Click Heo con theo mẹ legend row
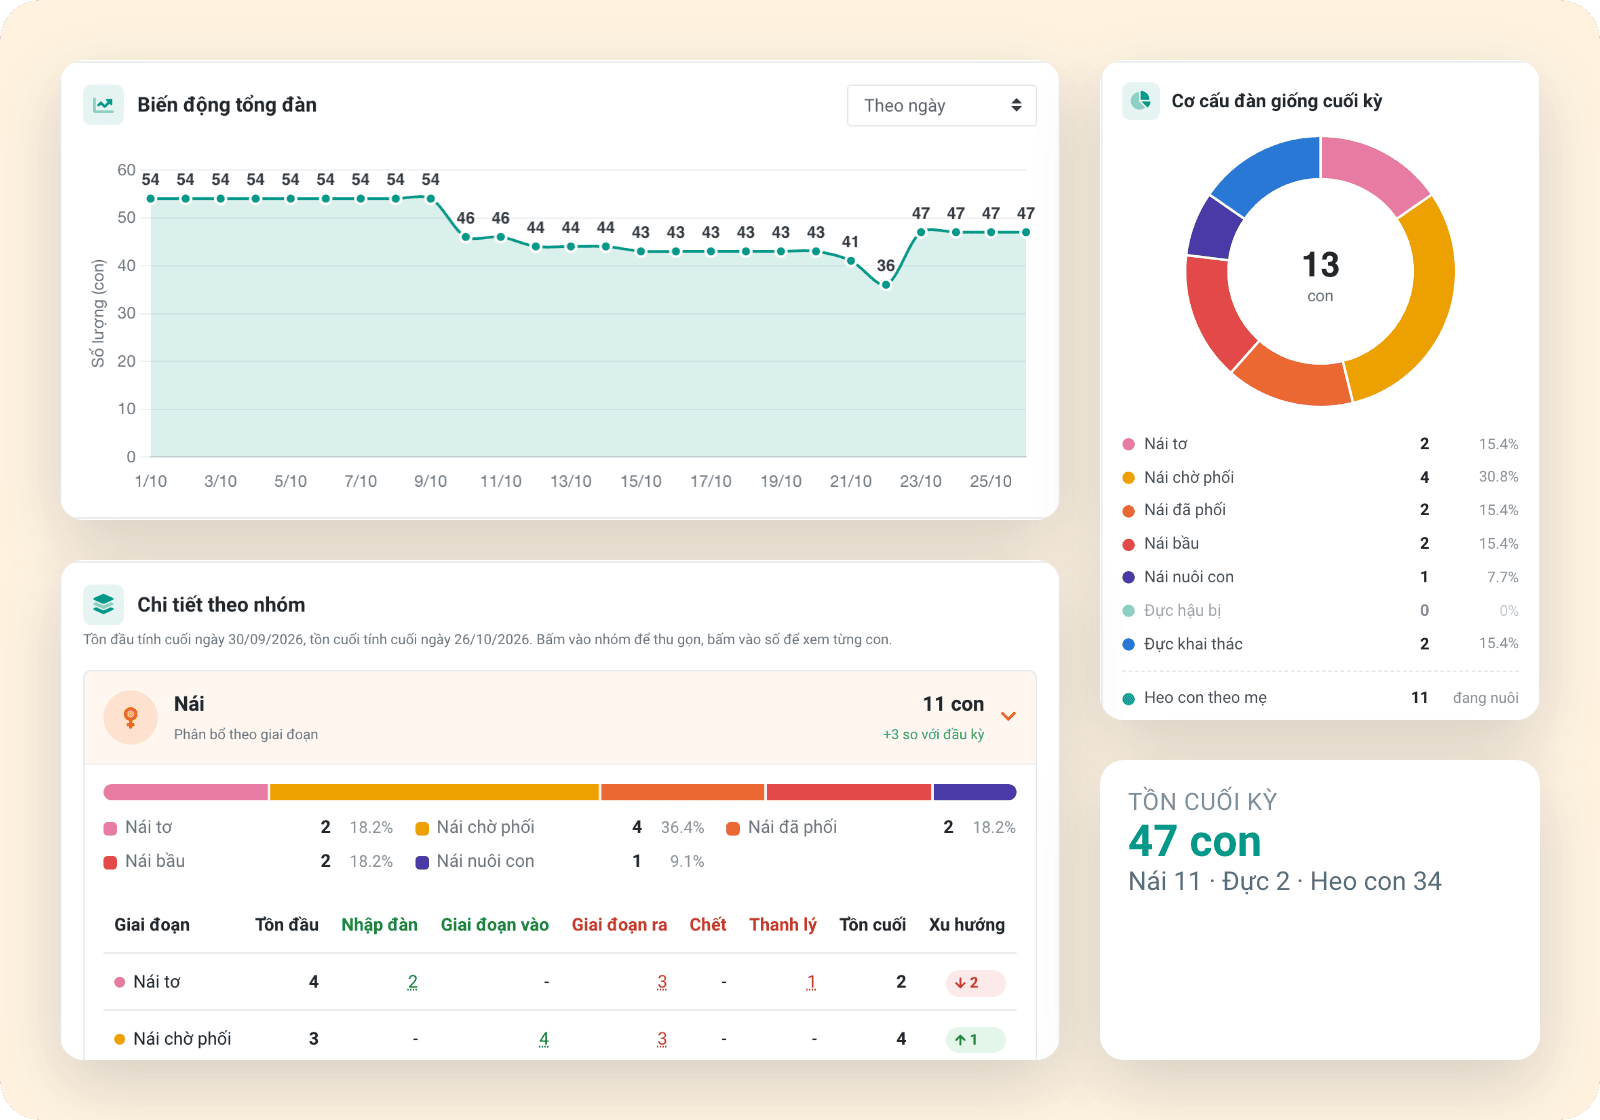Image resolution: width=1600 pixels, height=1120 pixels. tap(1320, 698)
